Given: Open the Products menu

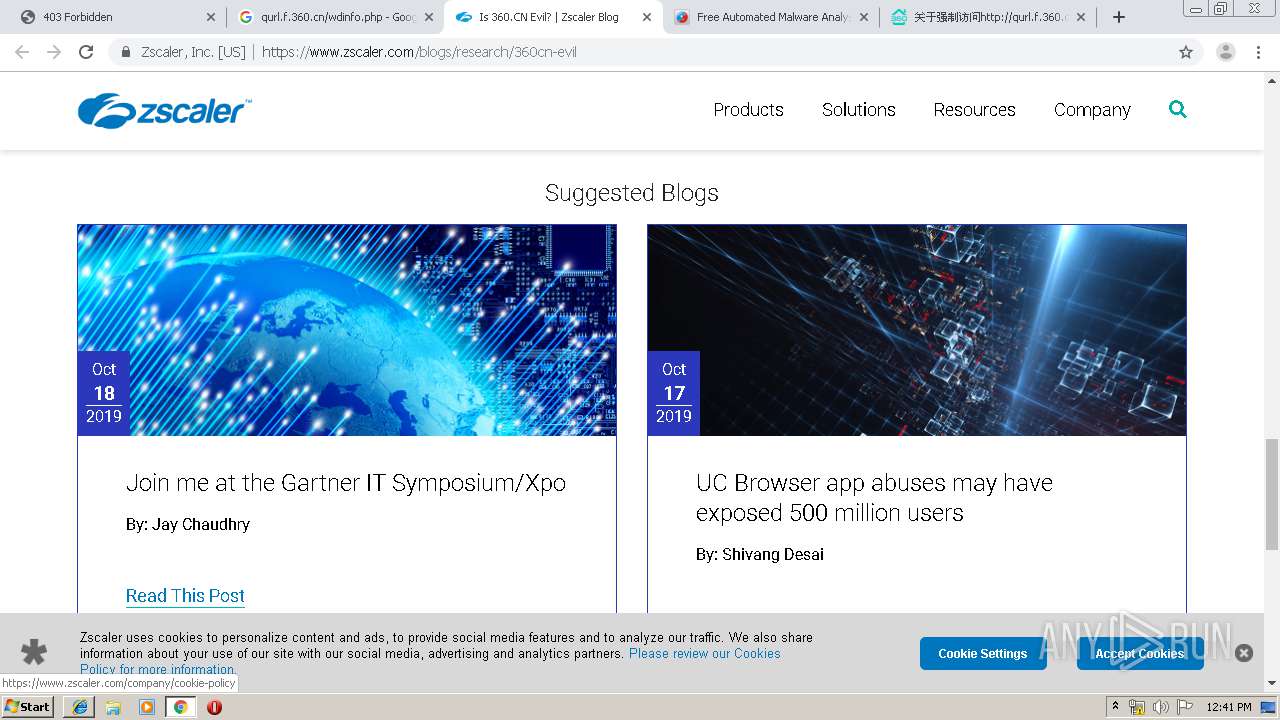Looking at the screenshot, I should [x=748, y=110].
